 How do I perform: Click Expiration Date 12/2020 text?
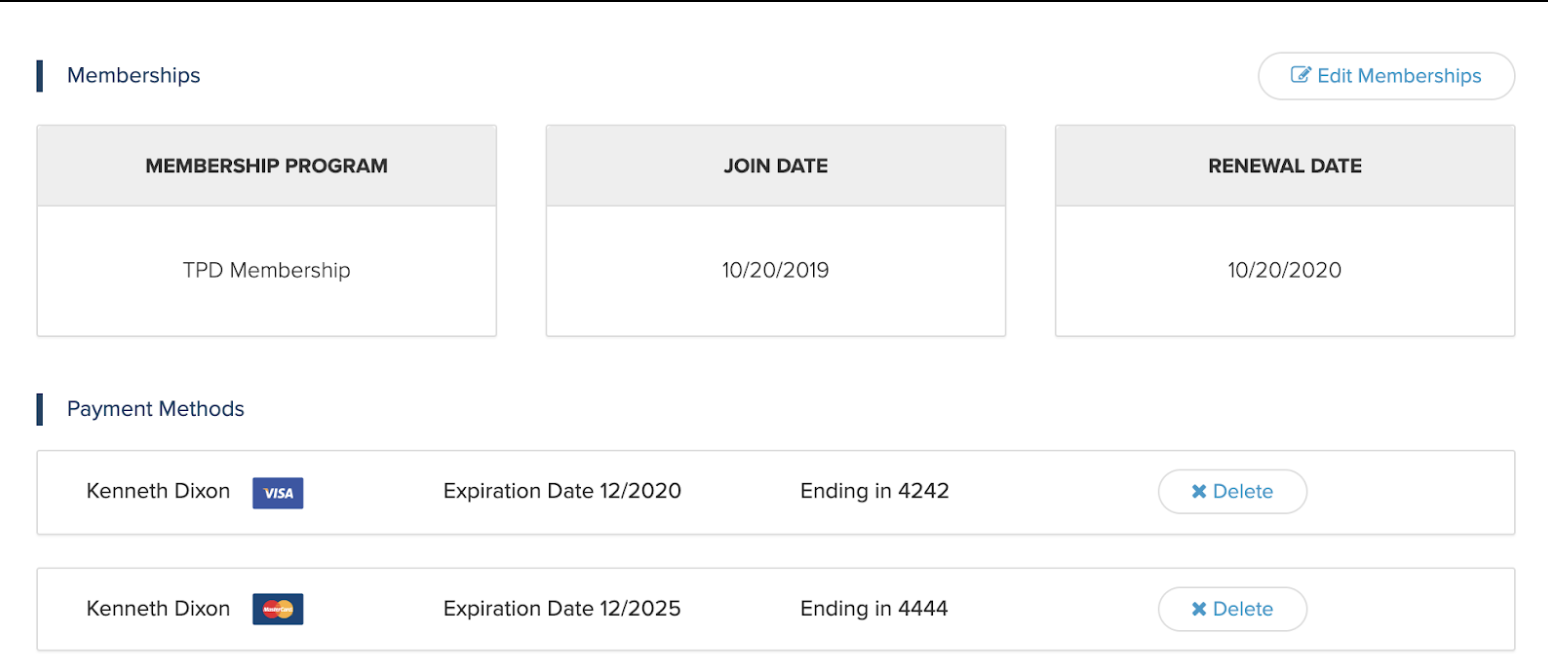562,491
